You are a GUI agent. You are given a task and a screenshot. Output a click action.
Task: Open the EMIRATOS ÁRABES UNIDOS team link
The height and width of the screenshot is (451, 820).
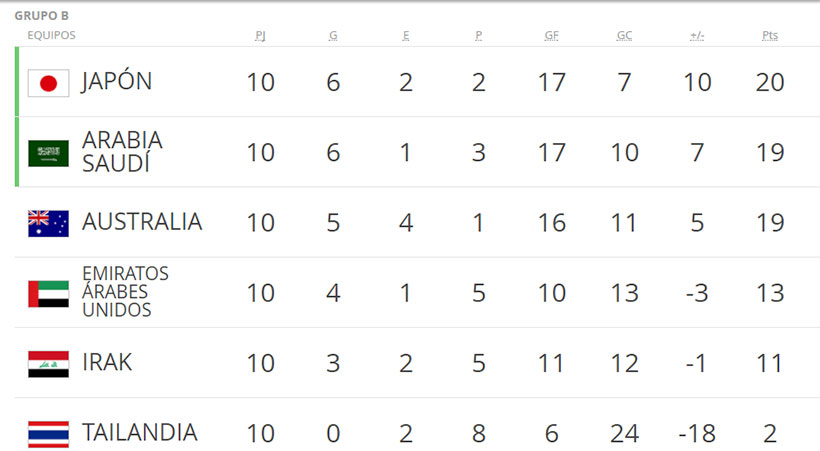125,291
